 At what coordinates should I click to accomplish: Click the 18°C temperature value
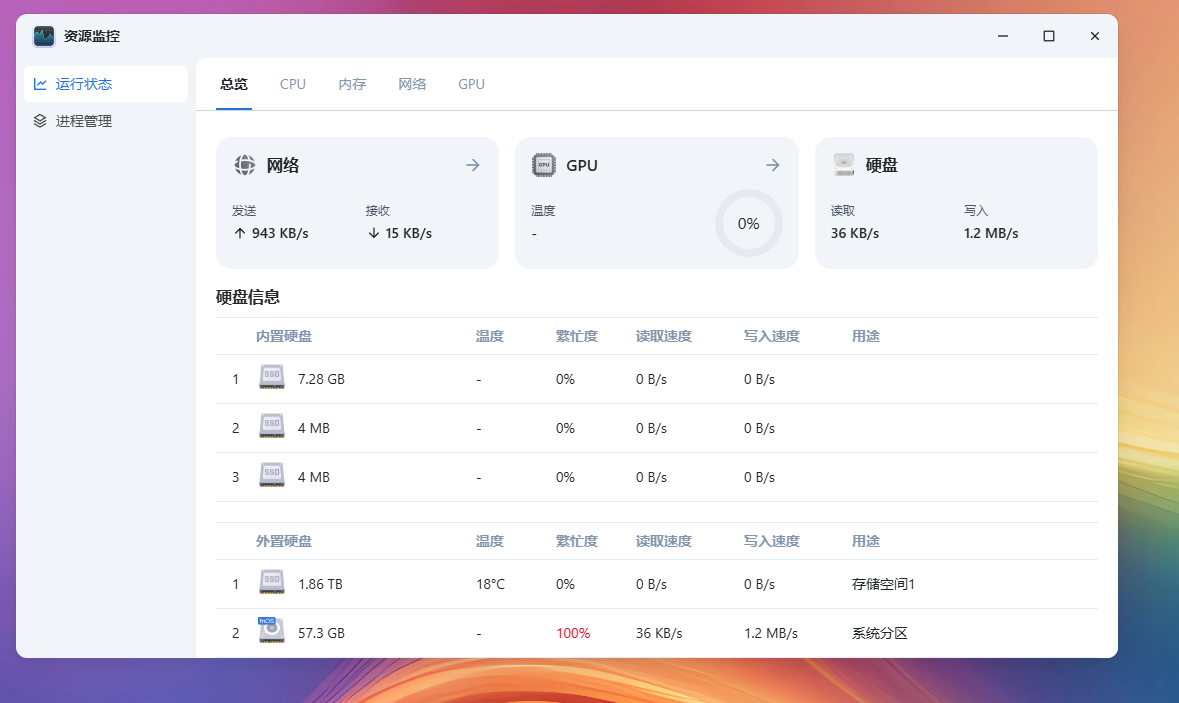pyautogui.click(x=490, y=584)
